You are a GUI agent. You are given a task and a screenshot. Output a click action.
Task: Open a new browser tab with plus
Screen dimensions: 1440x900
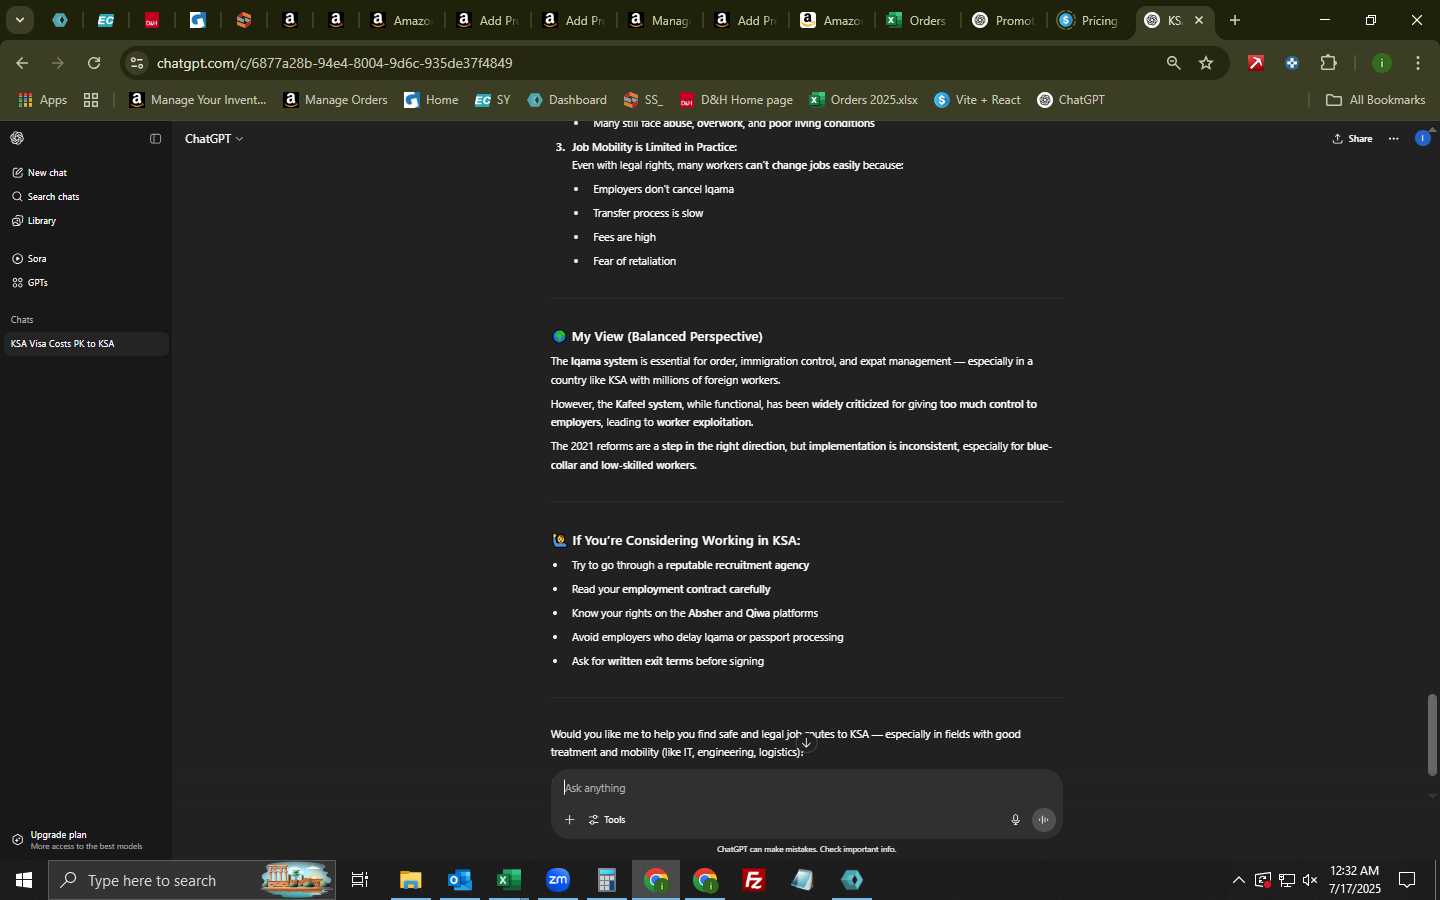coord(1236,20)
